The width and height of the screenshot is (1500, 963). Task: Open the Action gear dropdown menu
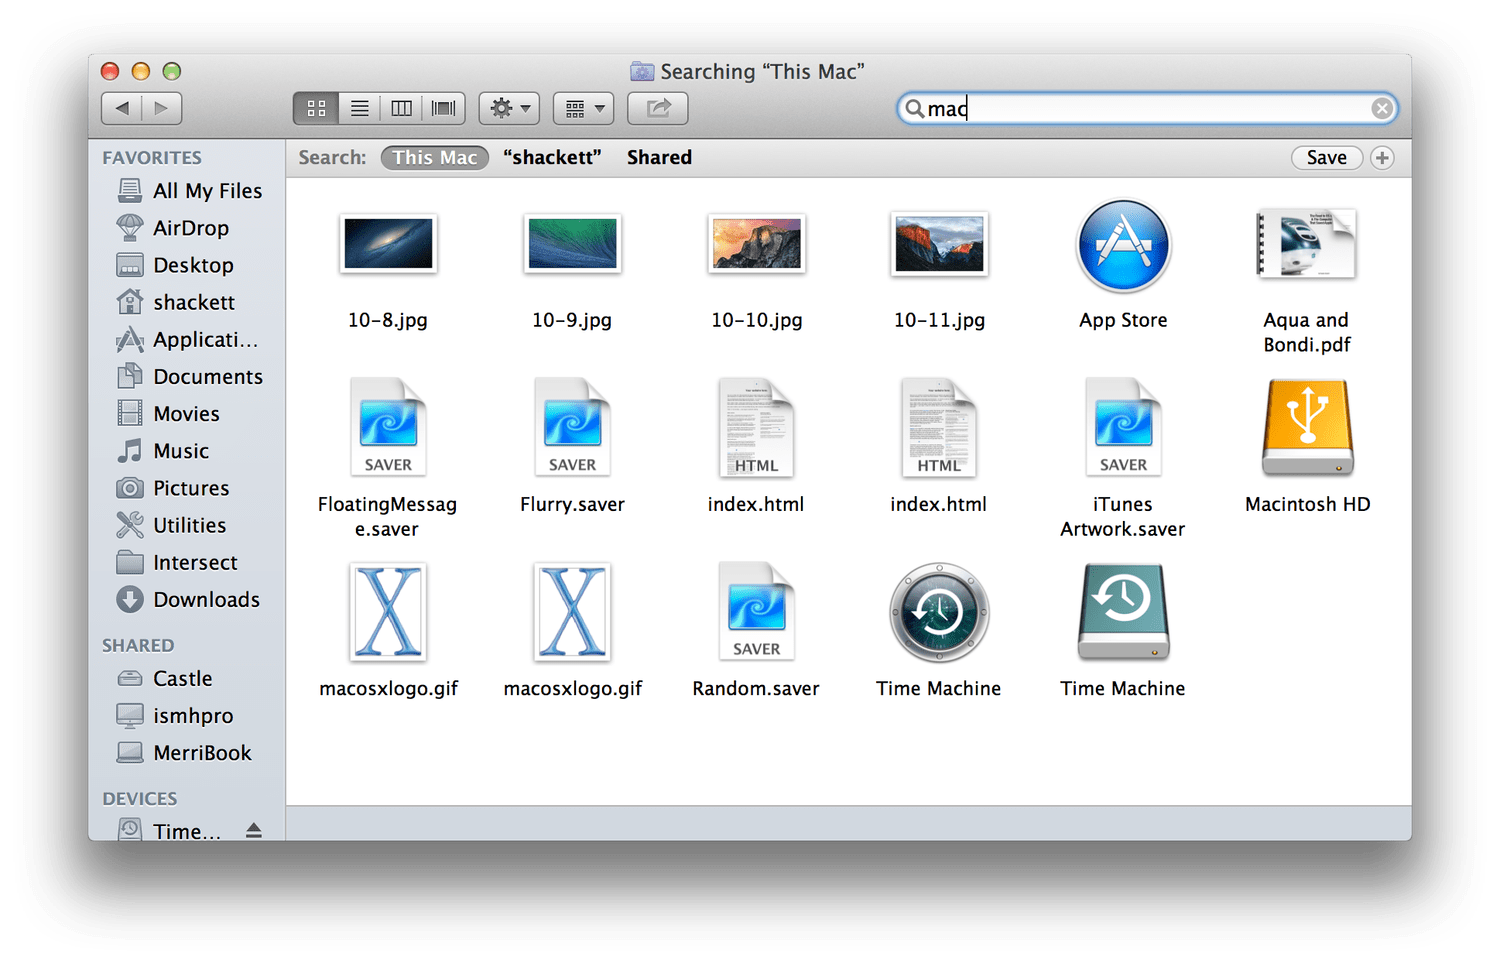(509, 108)
